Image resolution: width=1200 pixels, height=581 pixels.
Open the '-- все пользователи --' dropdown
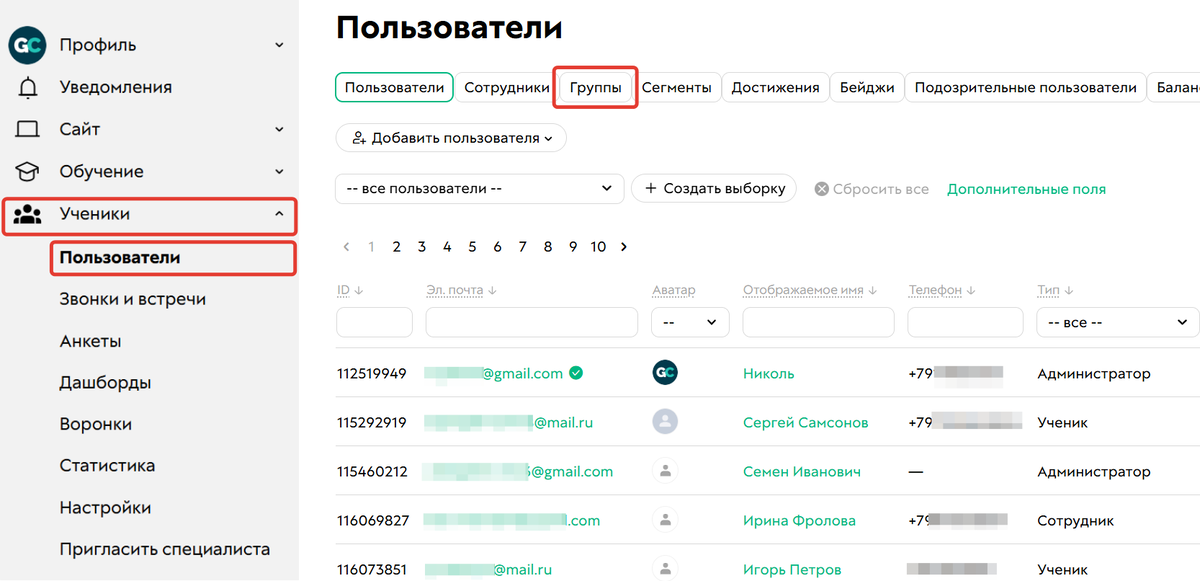479,188
